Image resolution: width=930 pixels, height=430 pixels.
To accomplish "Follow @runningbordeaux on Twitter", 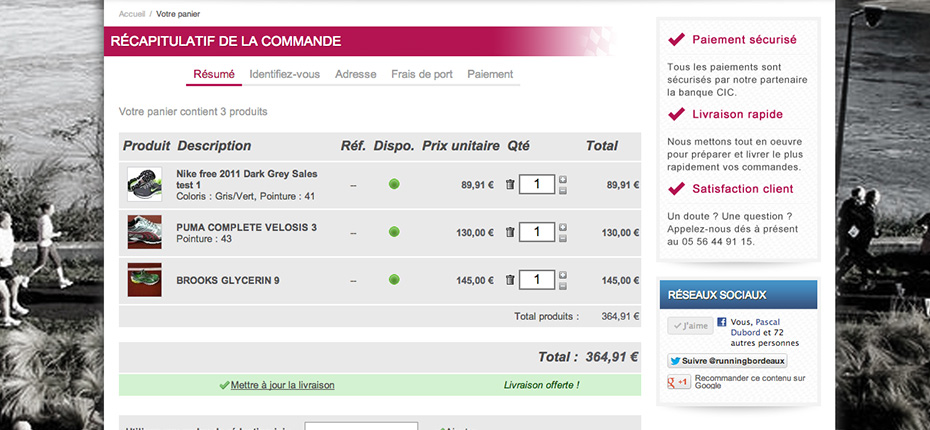I will tap(727, 361).
